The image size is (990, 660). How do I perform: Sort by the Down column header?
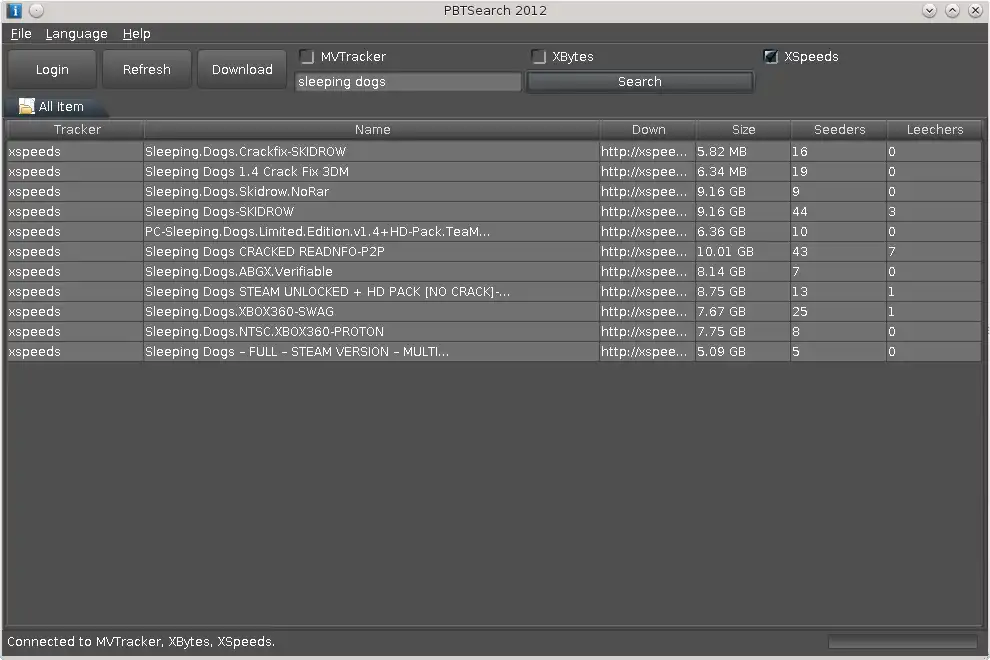(x=648, y=129)
